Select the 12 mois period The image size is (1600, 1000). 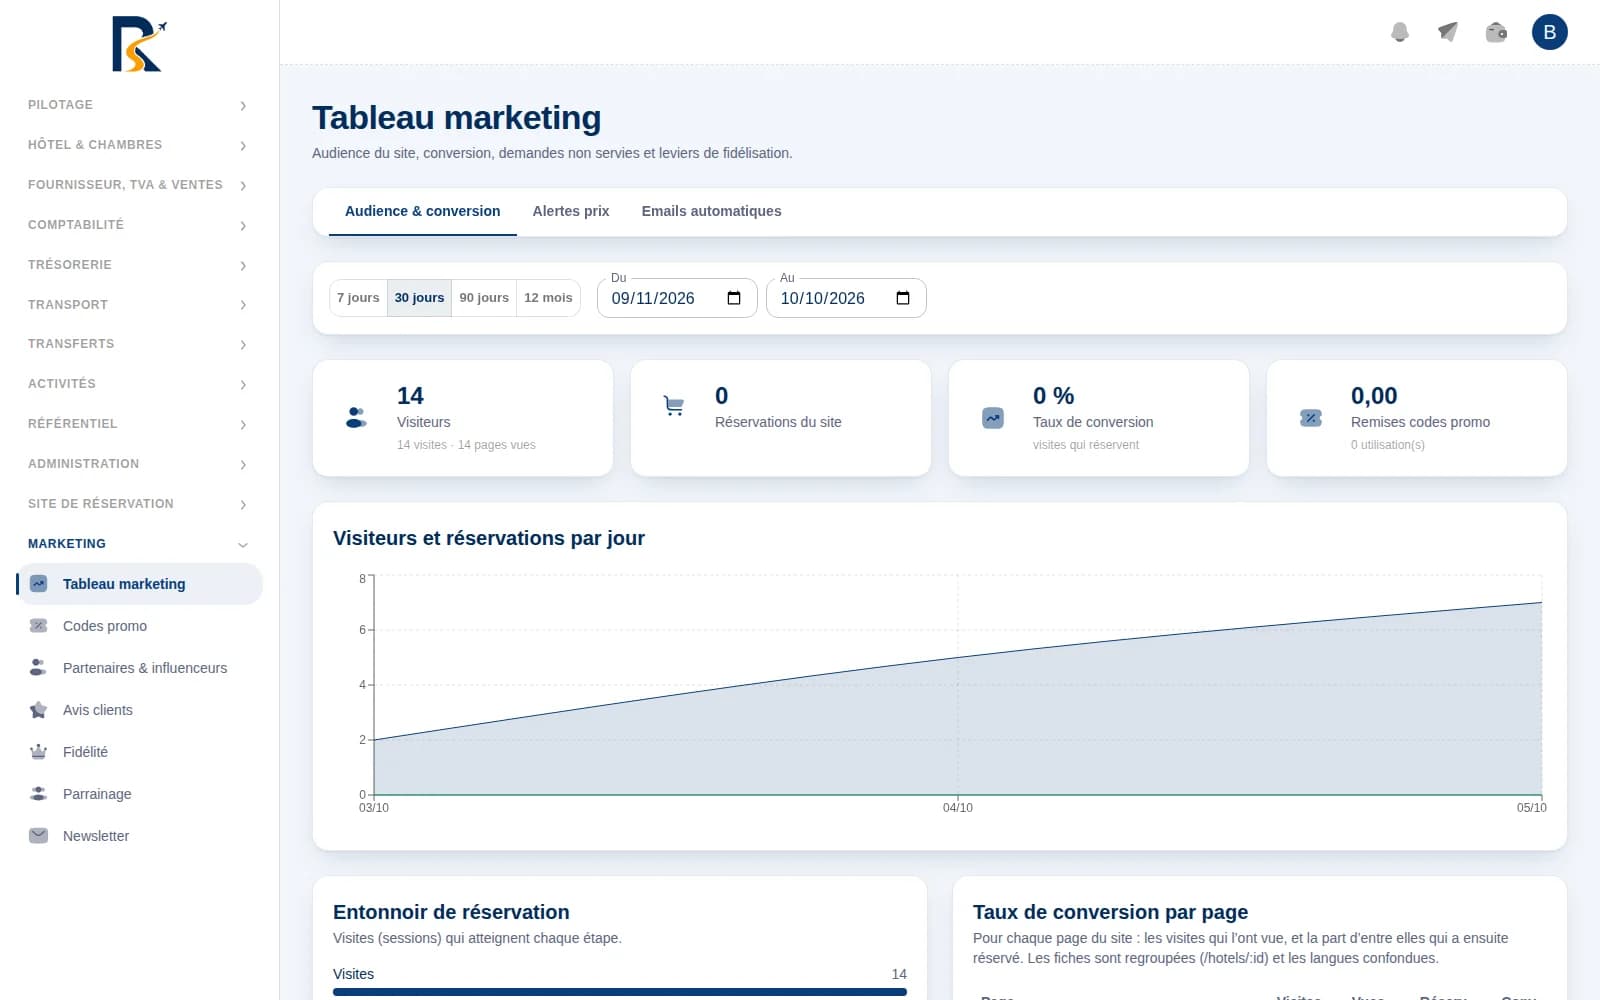(x=548, y=298)
